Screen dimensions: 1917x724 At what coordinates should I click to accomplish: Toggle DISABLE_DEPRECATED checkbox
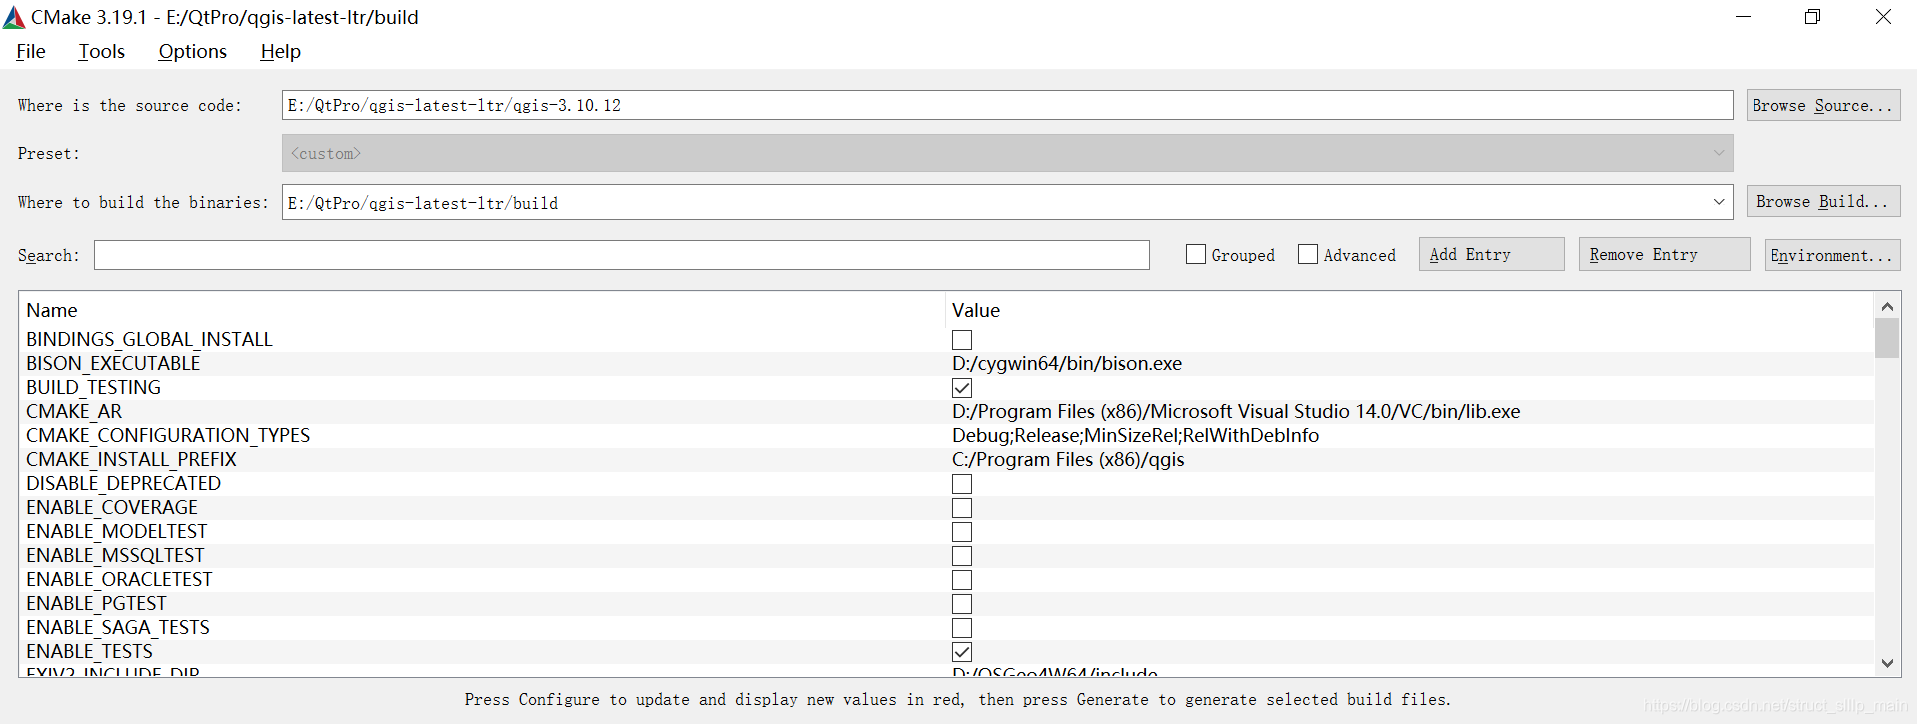[962, 484]
